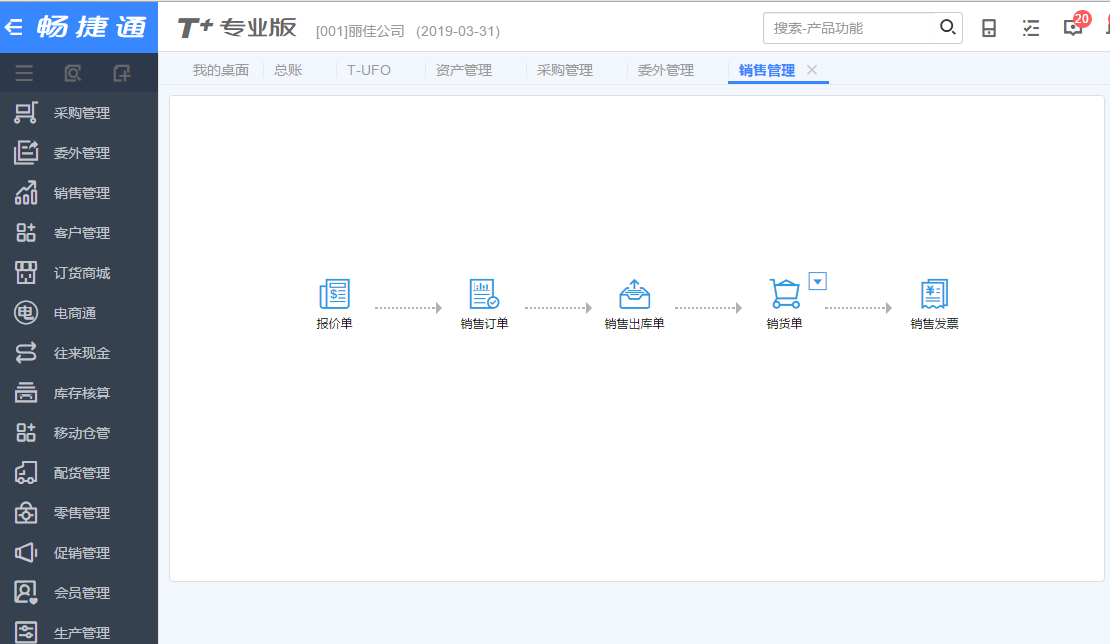Viewport: 1110px width, 644px height.
Task: Click the (2019-03-31) date label
Action: [458, 31]
